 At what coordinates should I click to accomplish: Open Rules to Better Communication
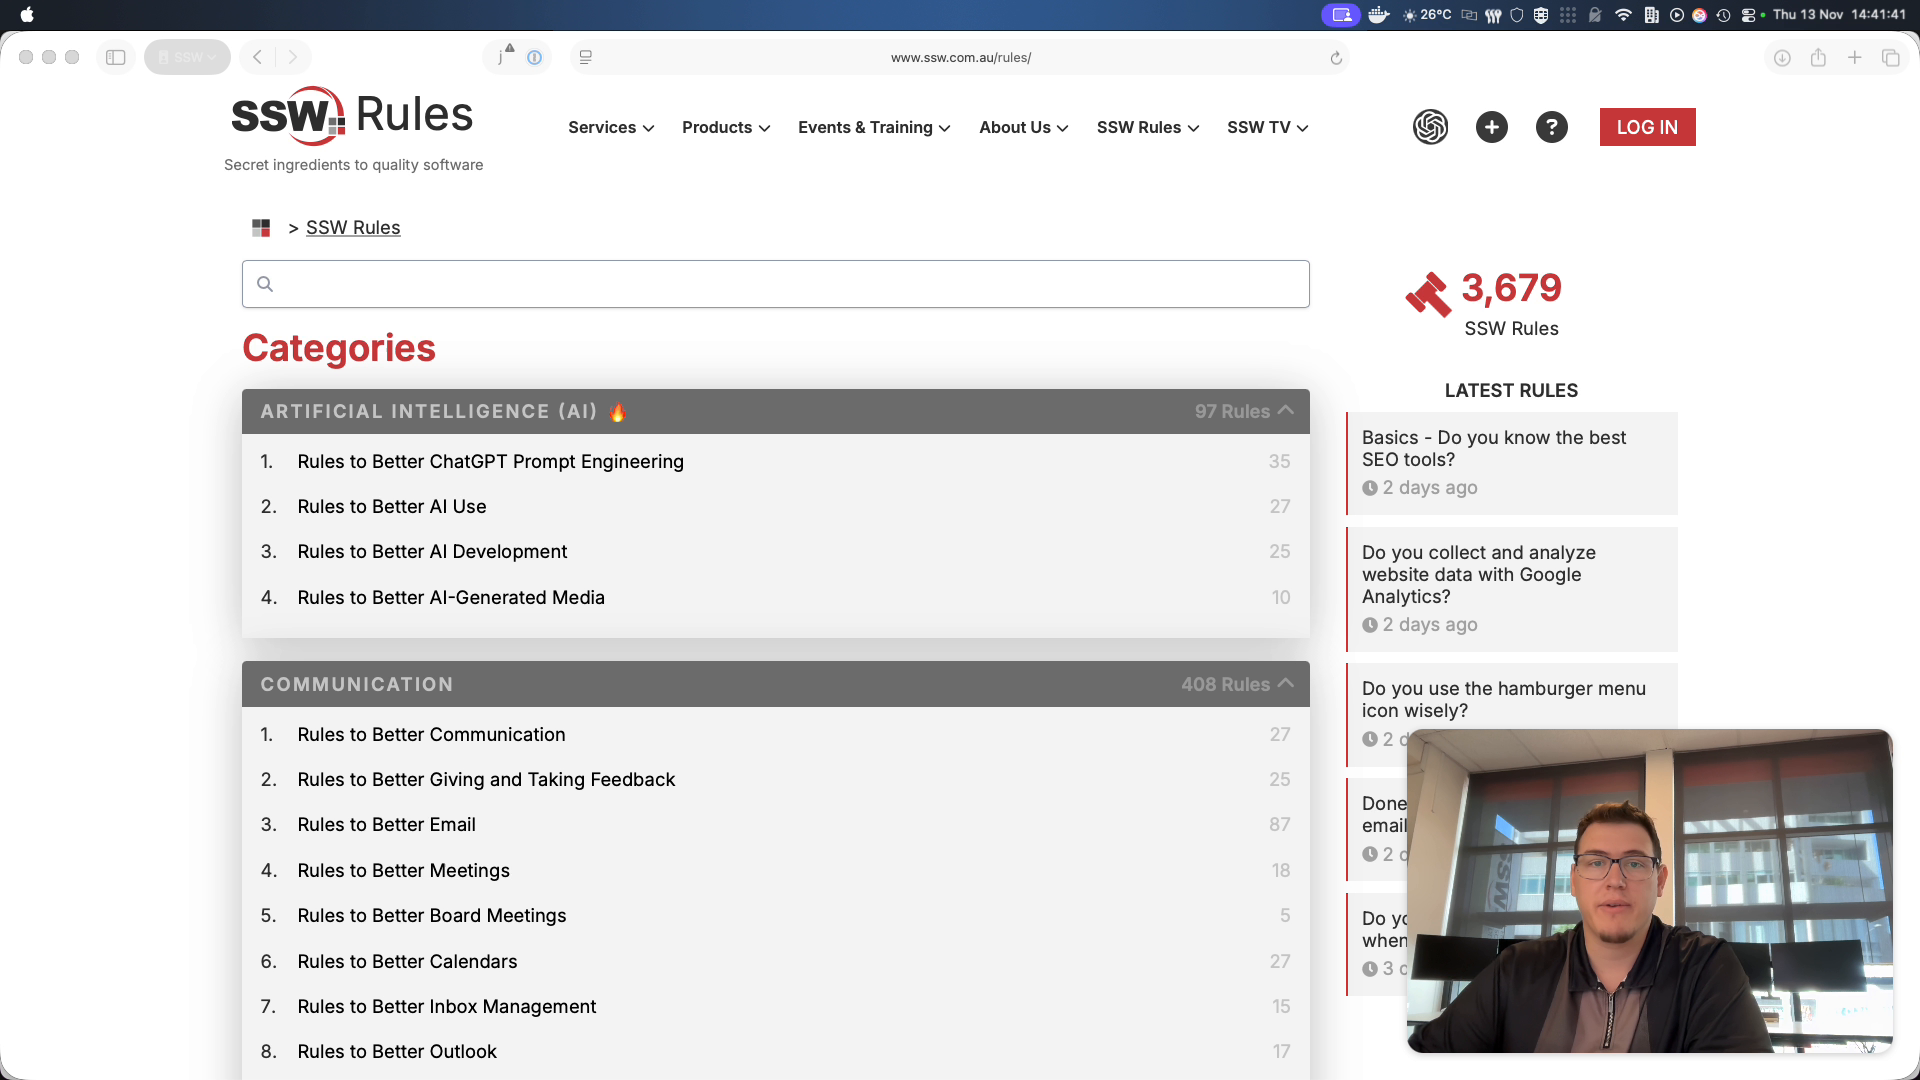431,735
